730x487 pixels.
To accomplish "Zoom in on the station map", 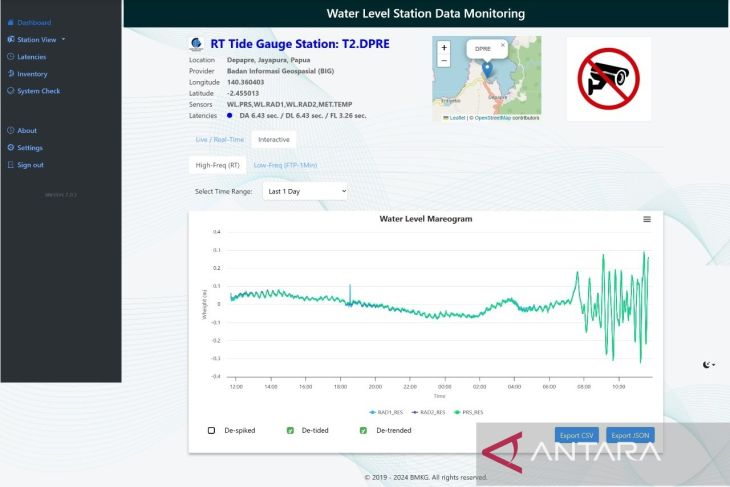I will point(444,47).
